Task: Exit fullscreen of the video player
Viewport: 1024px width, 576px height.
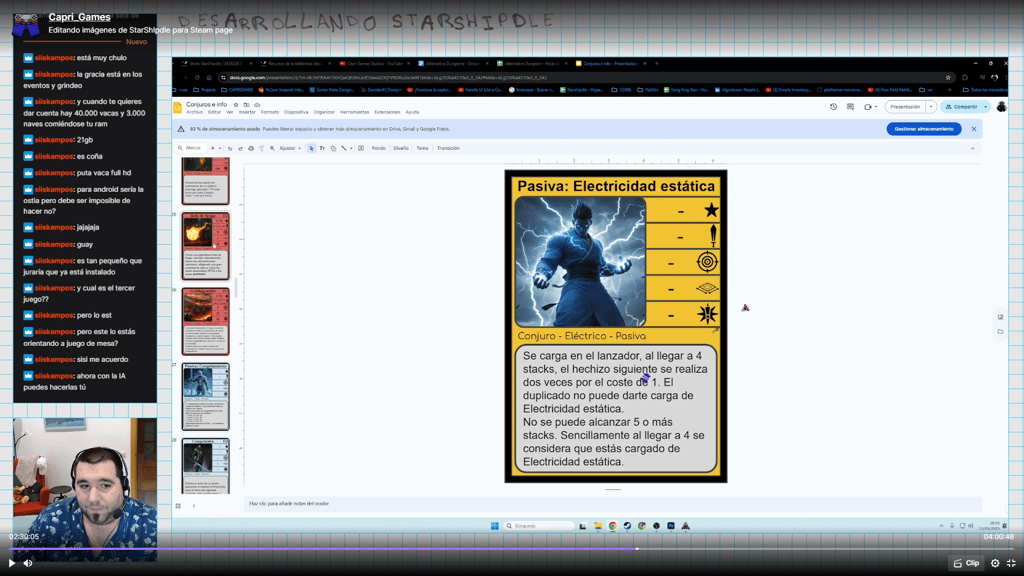Action: (1011, 563)
